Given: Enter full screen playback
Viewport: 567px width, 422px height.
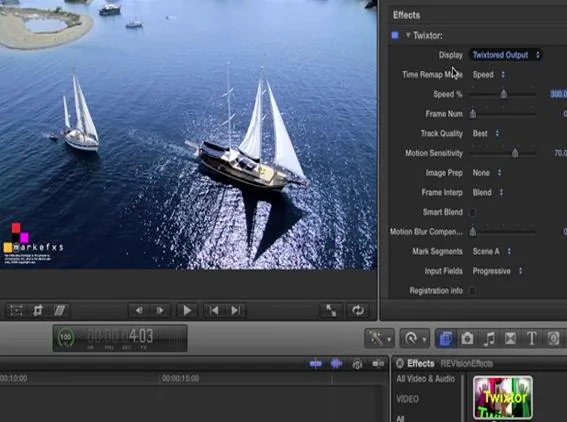Looking at the screenshot, I should click(331, 310).
